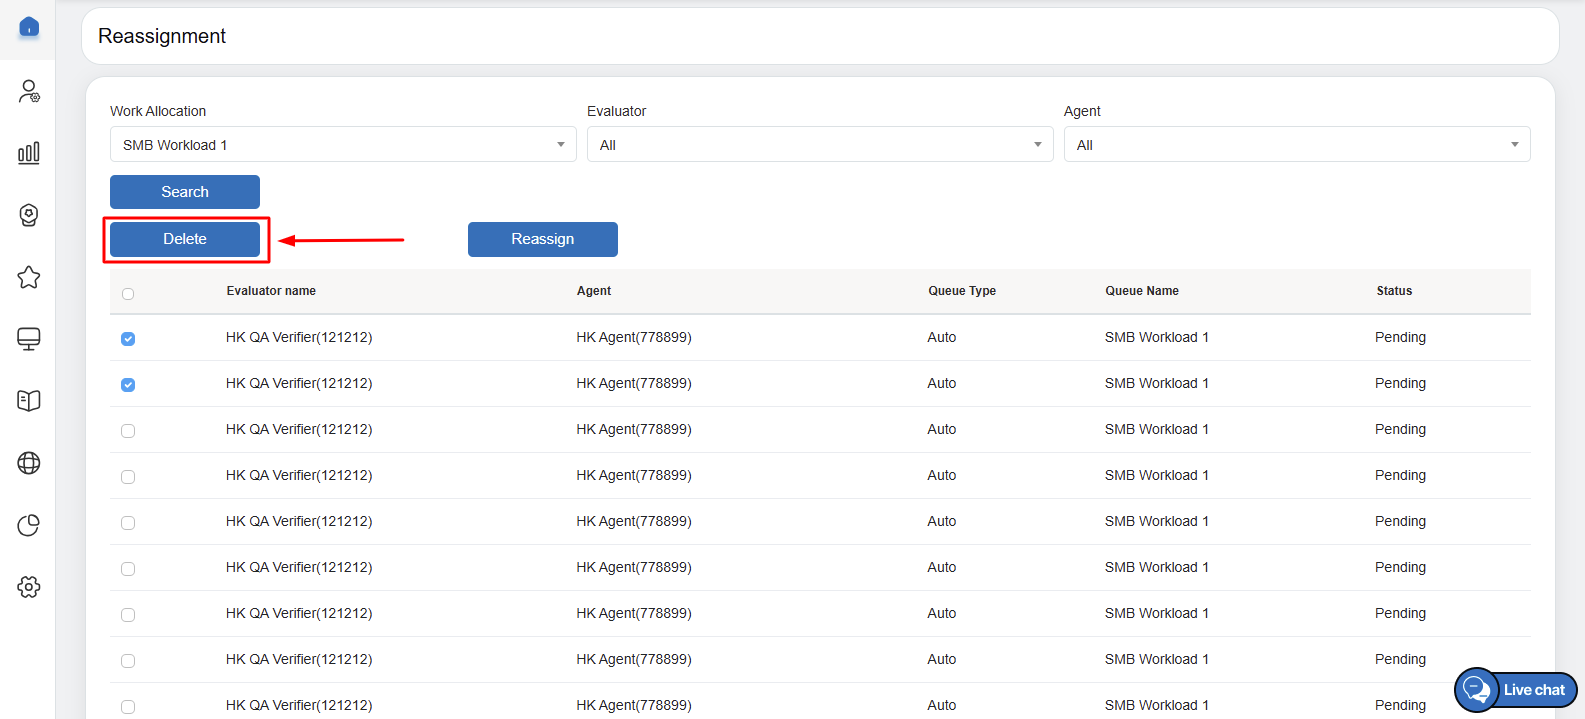This screenshot has height=719, width=1585.
Task: Click the star icon in sidebar
Action: click(x=29, y=277)
